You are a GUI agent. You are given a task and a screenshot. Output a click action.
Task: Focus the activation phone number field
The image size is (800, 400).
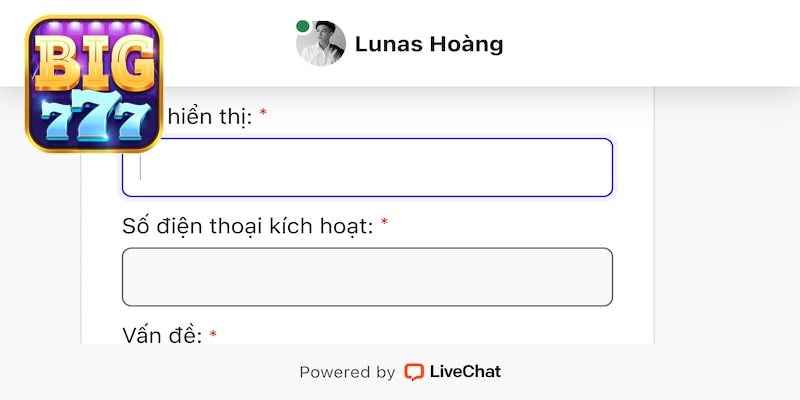pyautogui.click(x=367, y=276)
